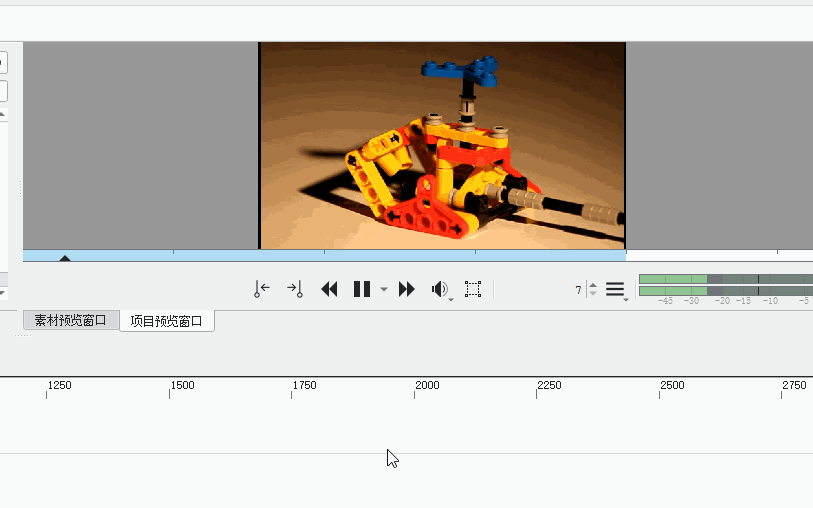Click the playhead triangle on monitor ruler
The width and height of the screenshot is (813, 508).
[64, 258]
